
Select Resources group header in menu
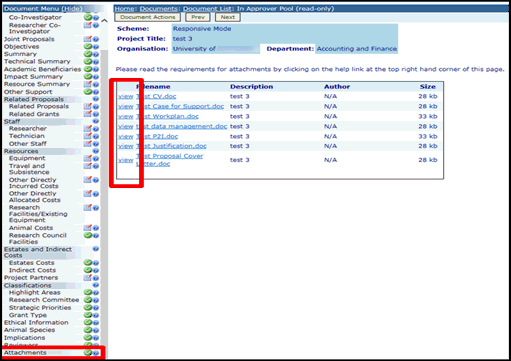[21, 151]
